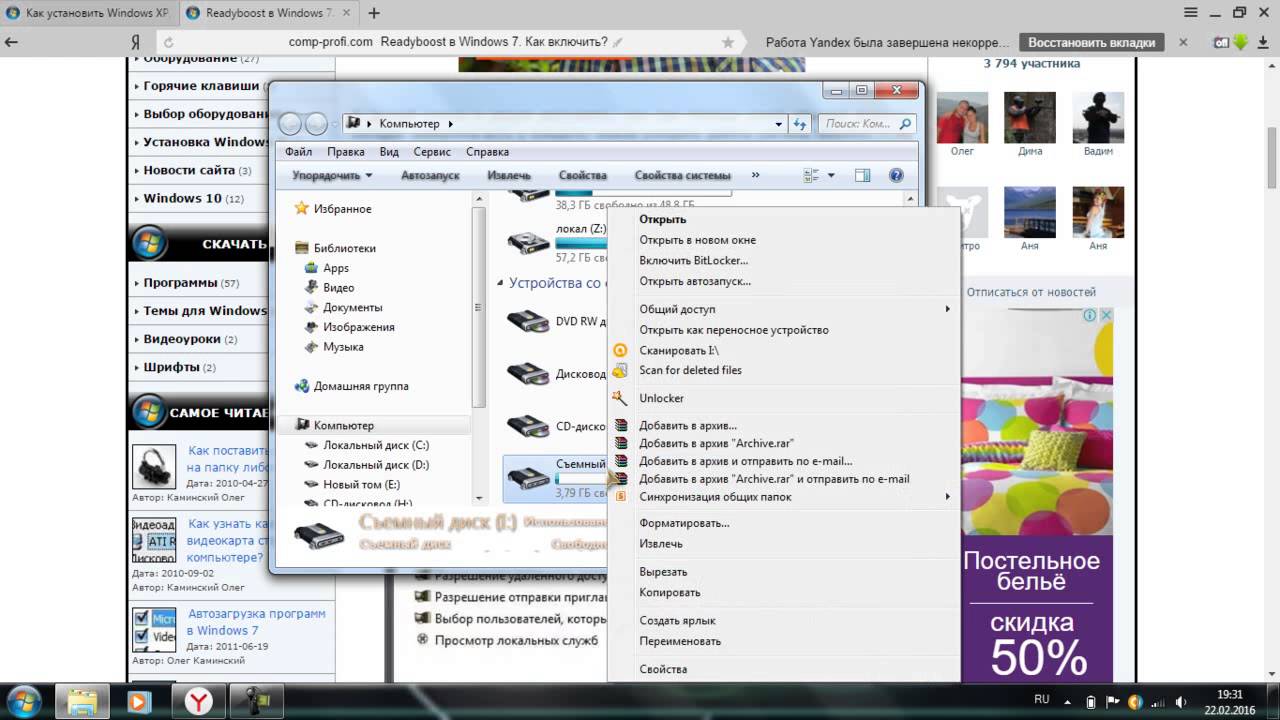Image resolution: width=1280 pixels, height=720 pixels.
Task: Select Новый том (E:) in tree
Action: pyautogui.click(x=361, y=484)
